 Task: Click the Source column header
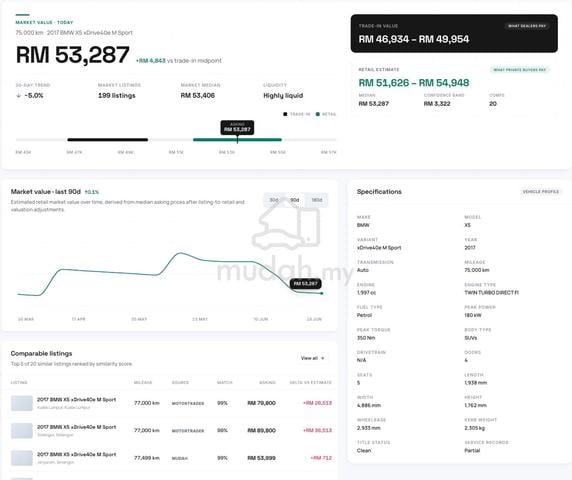180,383
